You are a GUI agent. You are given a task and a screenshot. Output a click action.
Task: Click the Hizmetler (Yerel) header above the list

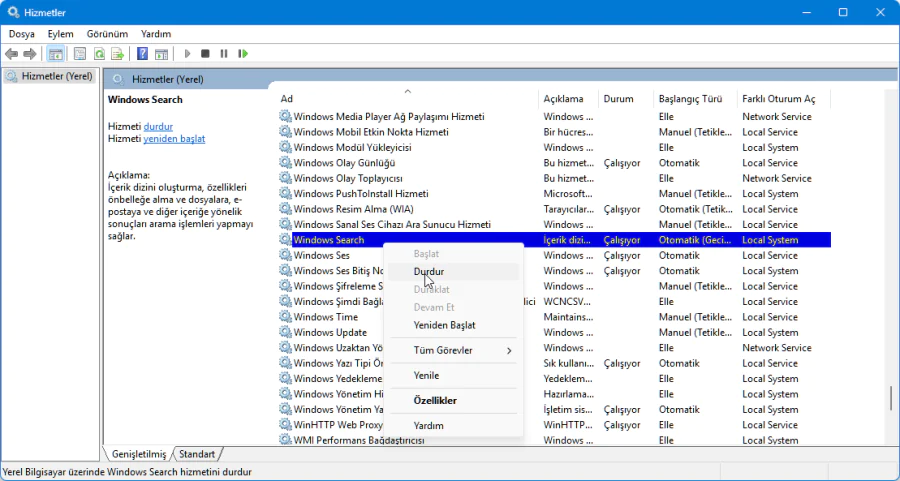click(168, 79)
